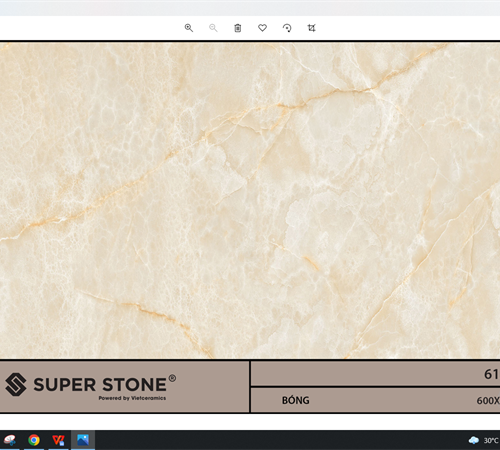
Task: Rotate the image using rotate icon
Action: (287, 28)
